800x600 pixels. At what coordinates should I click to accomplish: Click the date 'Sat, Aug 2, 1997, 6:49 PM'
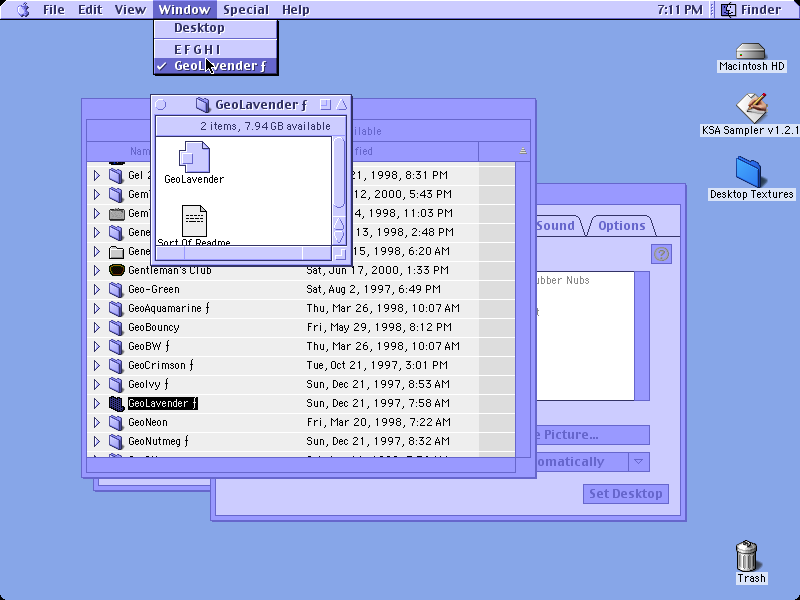373,289
